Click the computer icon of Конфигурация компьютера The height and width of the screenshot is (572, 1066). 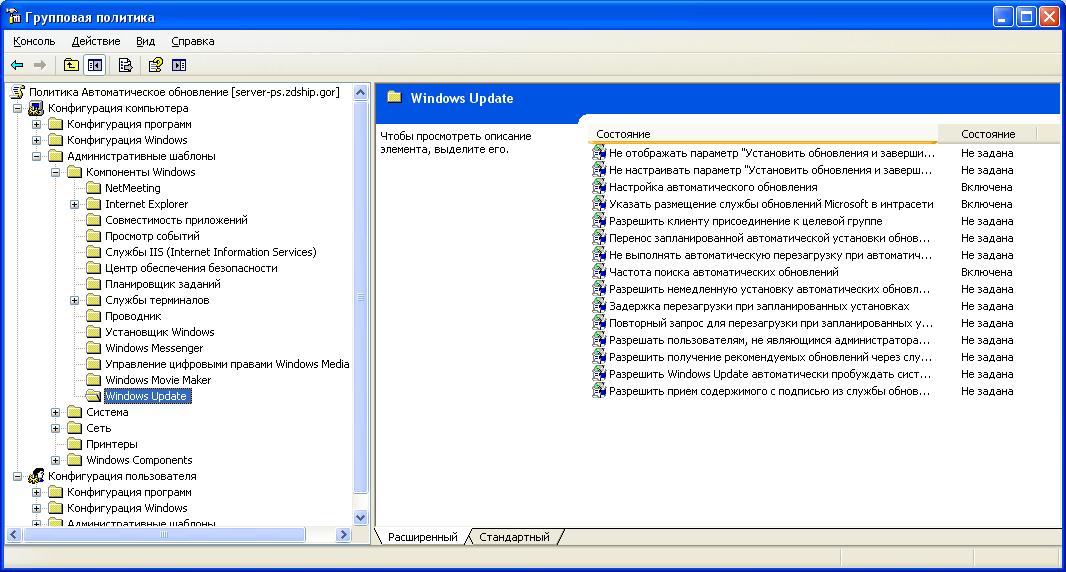(x=36, y=108)
